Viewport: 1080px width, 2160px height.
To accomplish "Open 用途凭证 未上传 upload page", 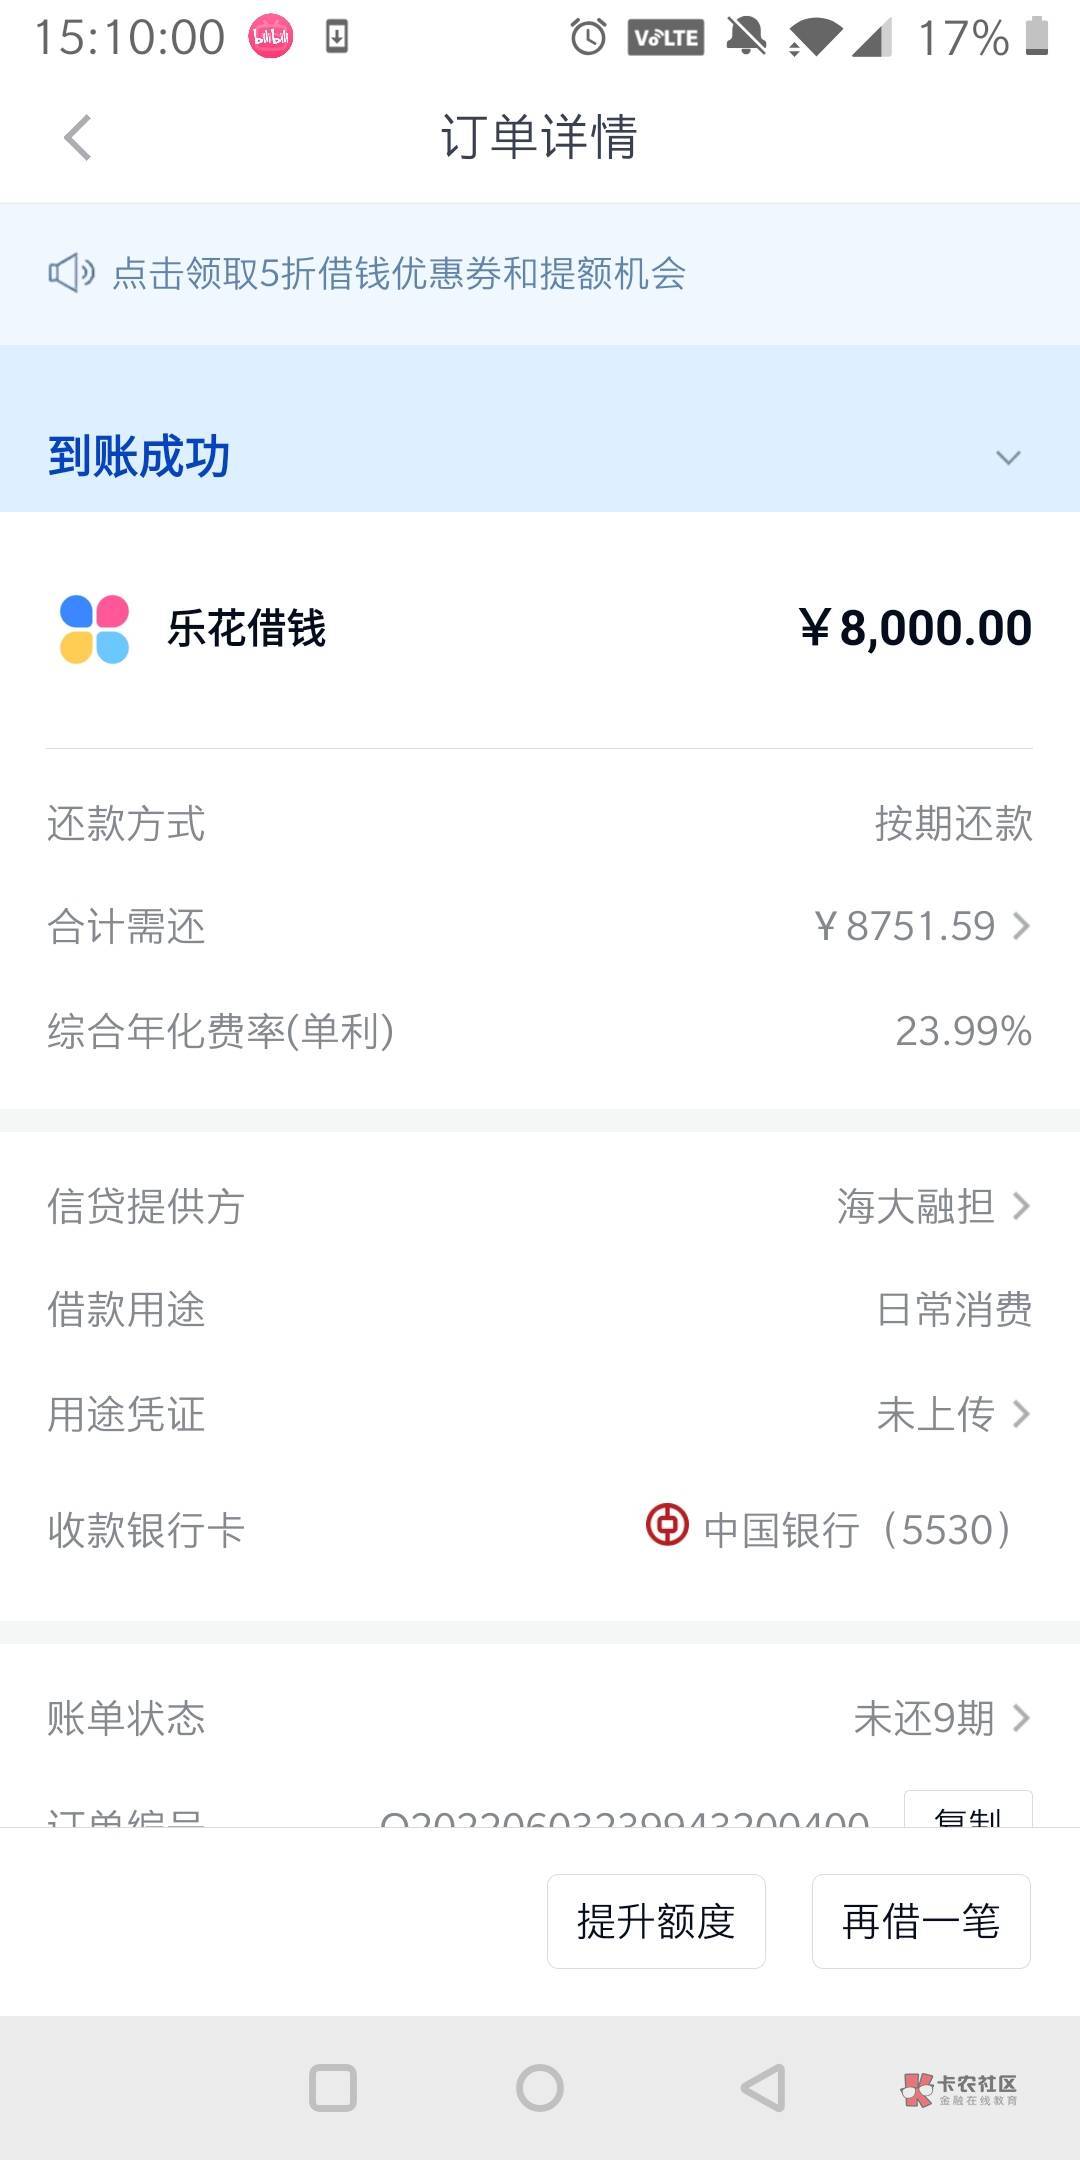I will tap(951, 1414).
